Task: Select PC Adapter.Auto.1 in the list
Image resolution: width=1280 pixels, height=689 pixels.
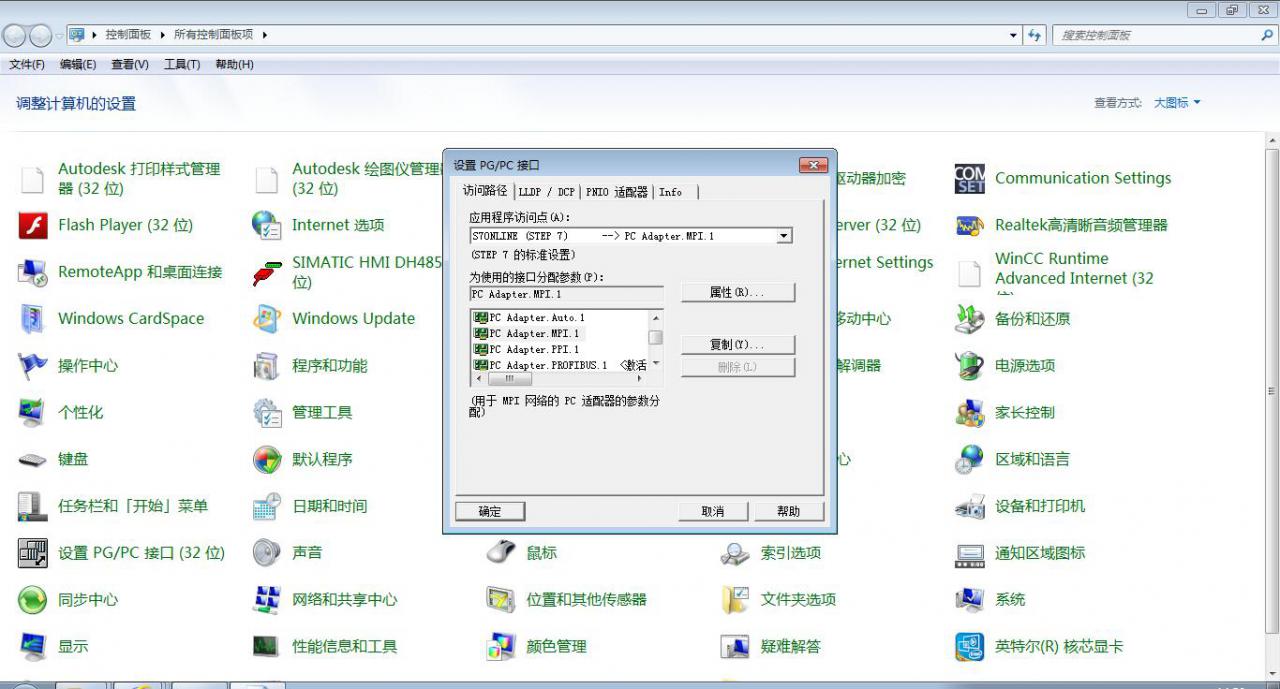Action: (x=529, y=318)
